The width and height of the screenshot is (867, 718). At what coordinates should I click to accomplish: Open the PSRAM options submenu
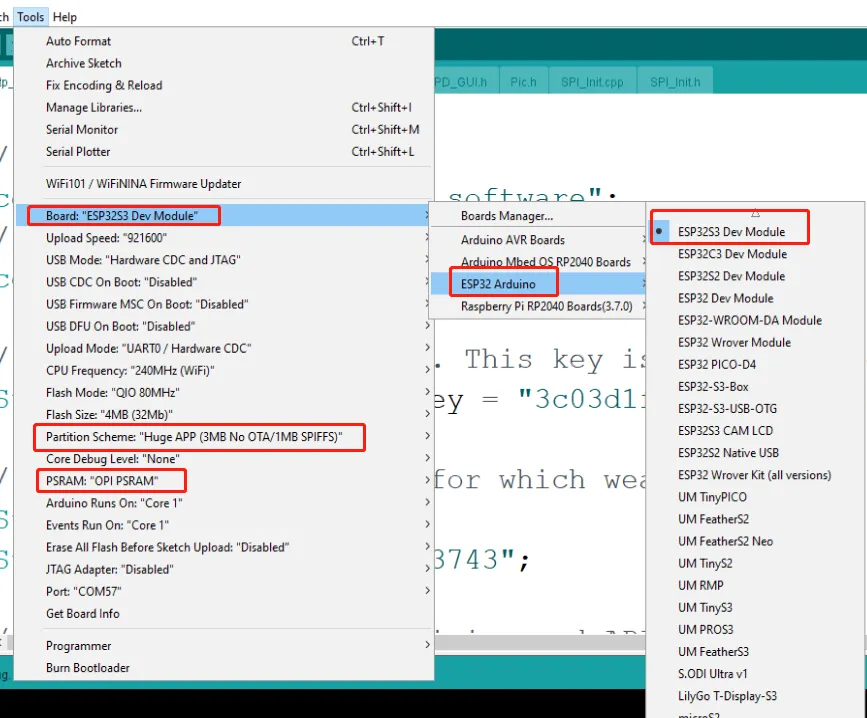coord(223,481)
